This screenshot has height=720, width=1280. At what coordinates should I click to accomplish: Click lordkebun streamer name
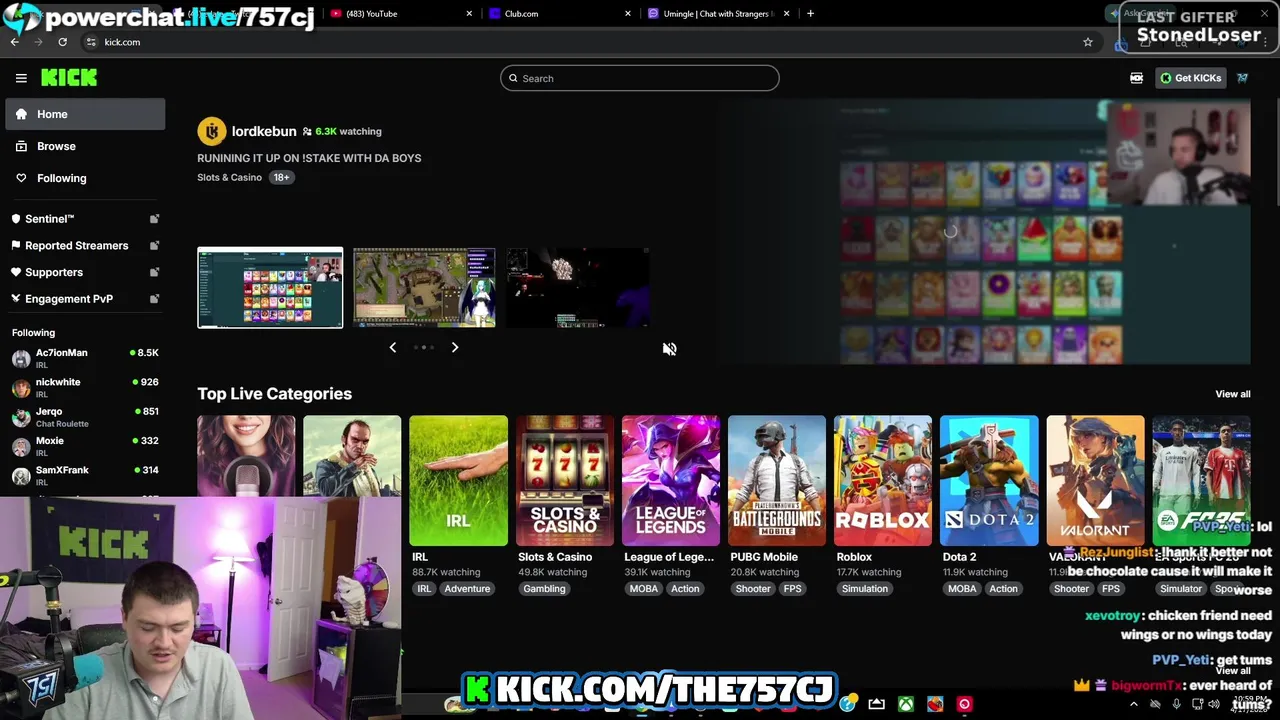264,131
